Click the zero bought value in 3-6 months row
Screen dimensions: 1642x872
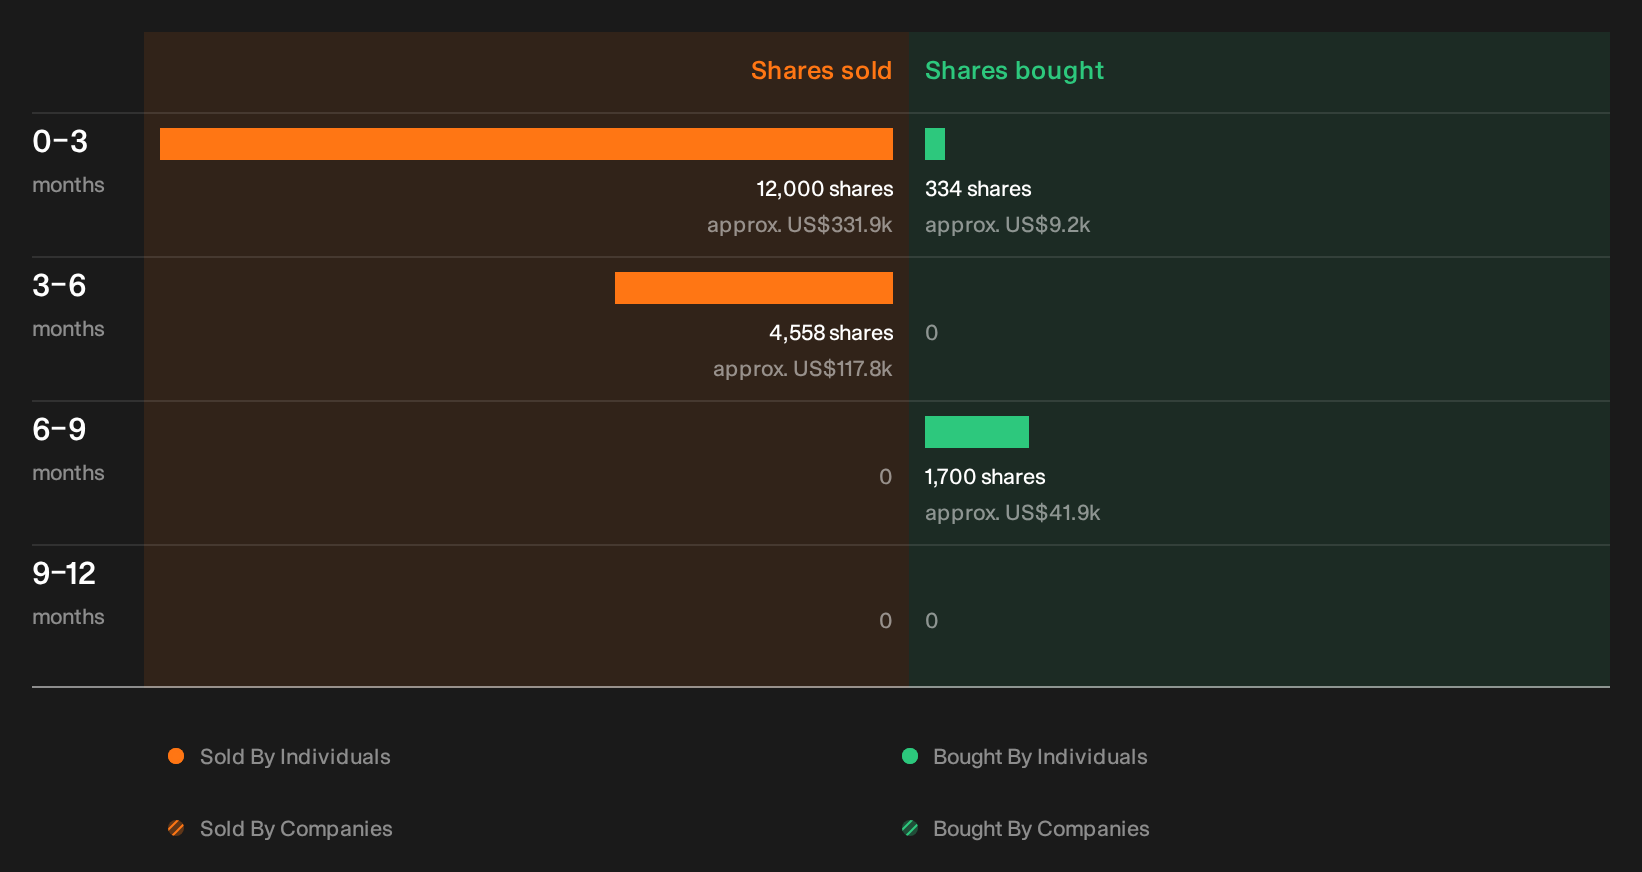(932, 333)
